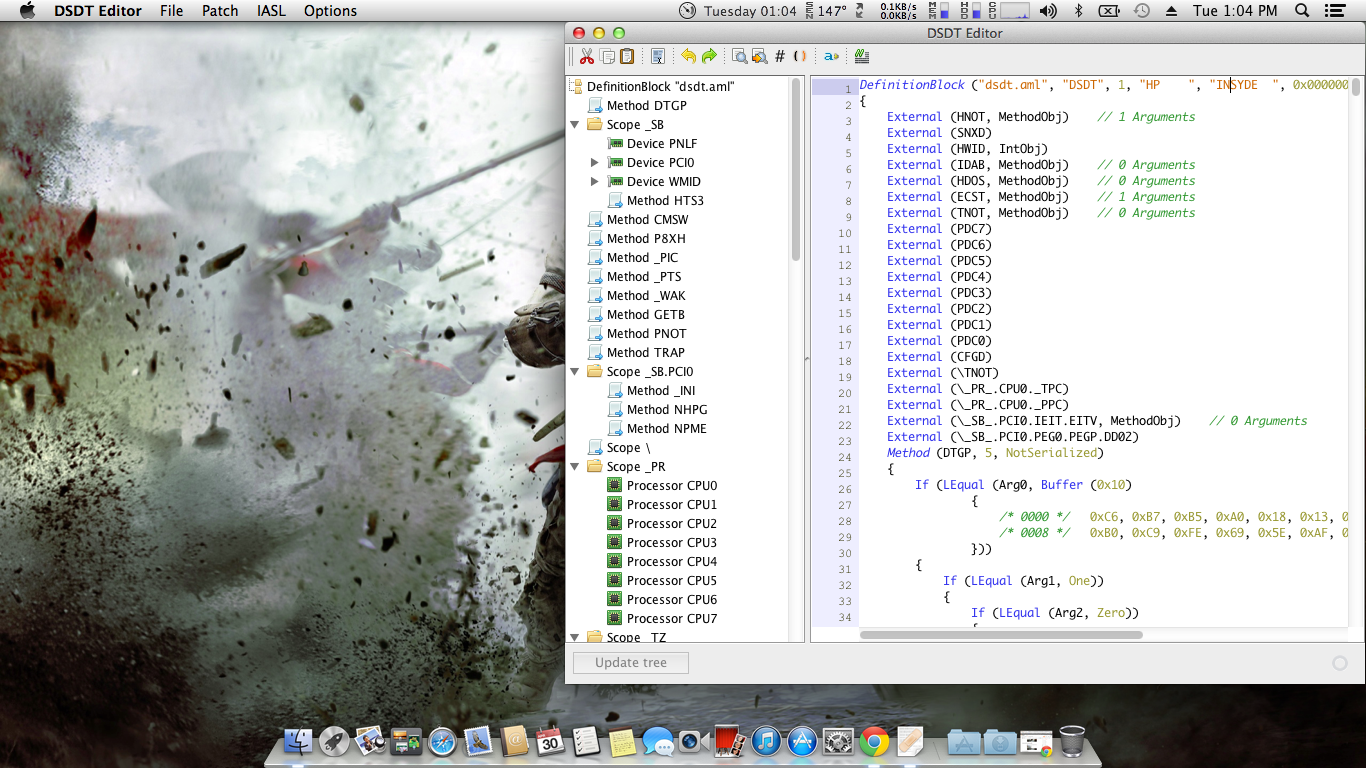
Task: Open the Trash in the Dock
Action: [x=1072, y=741]
